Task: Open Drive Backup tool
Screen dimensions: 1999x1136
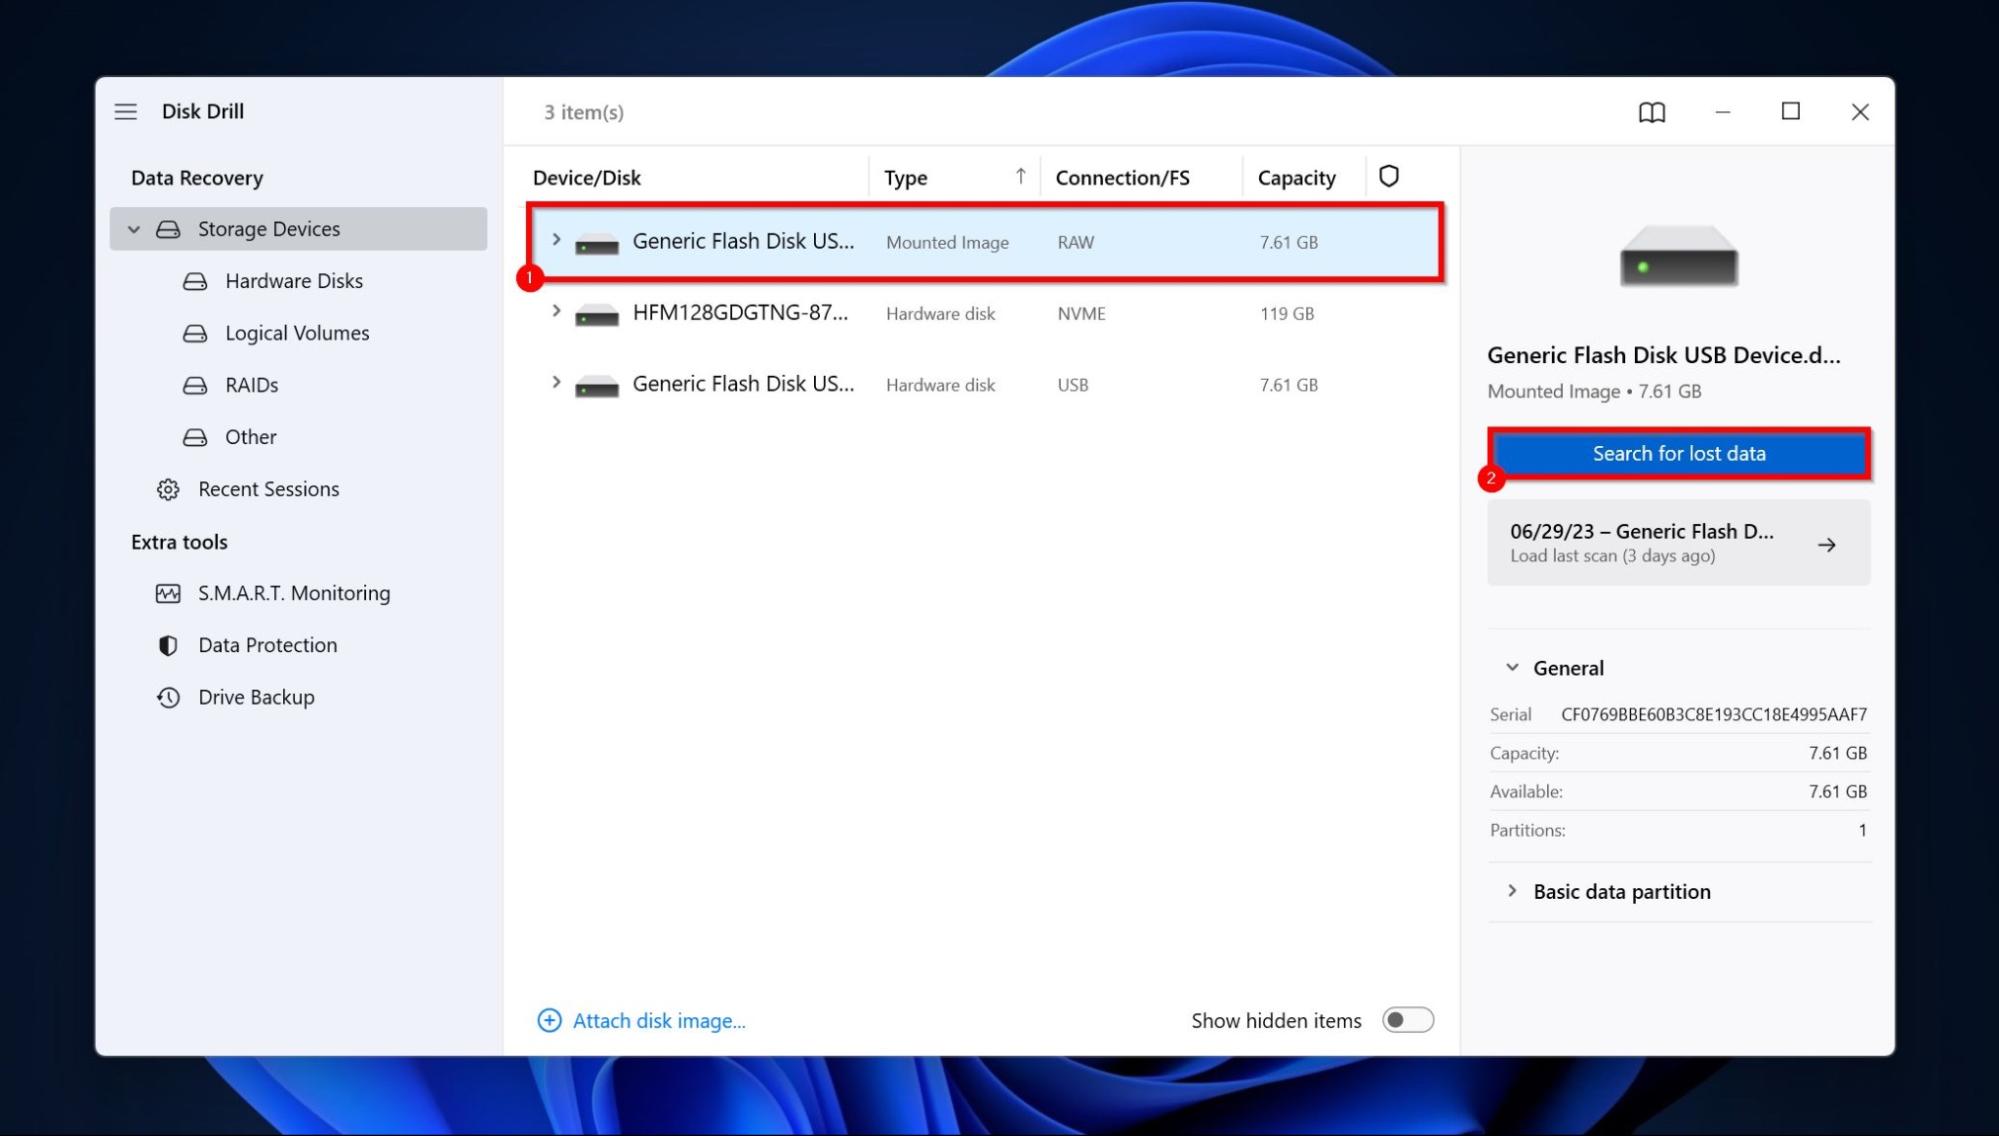Action: pos(255,695)
